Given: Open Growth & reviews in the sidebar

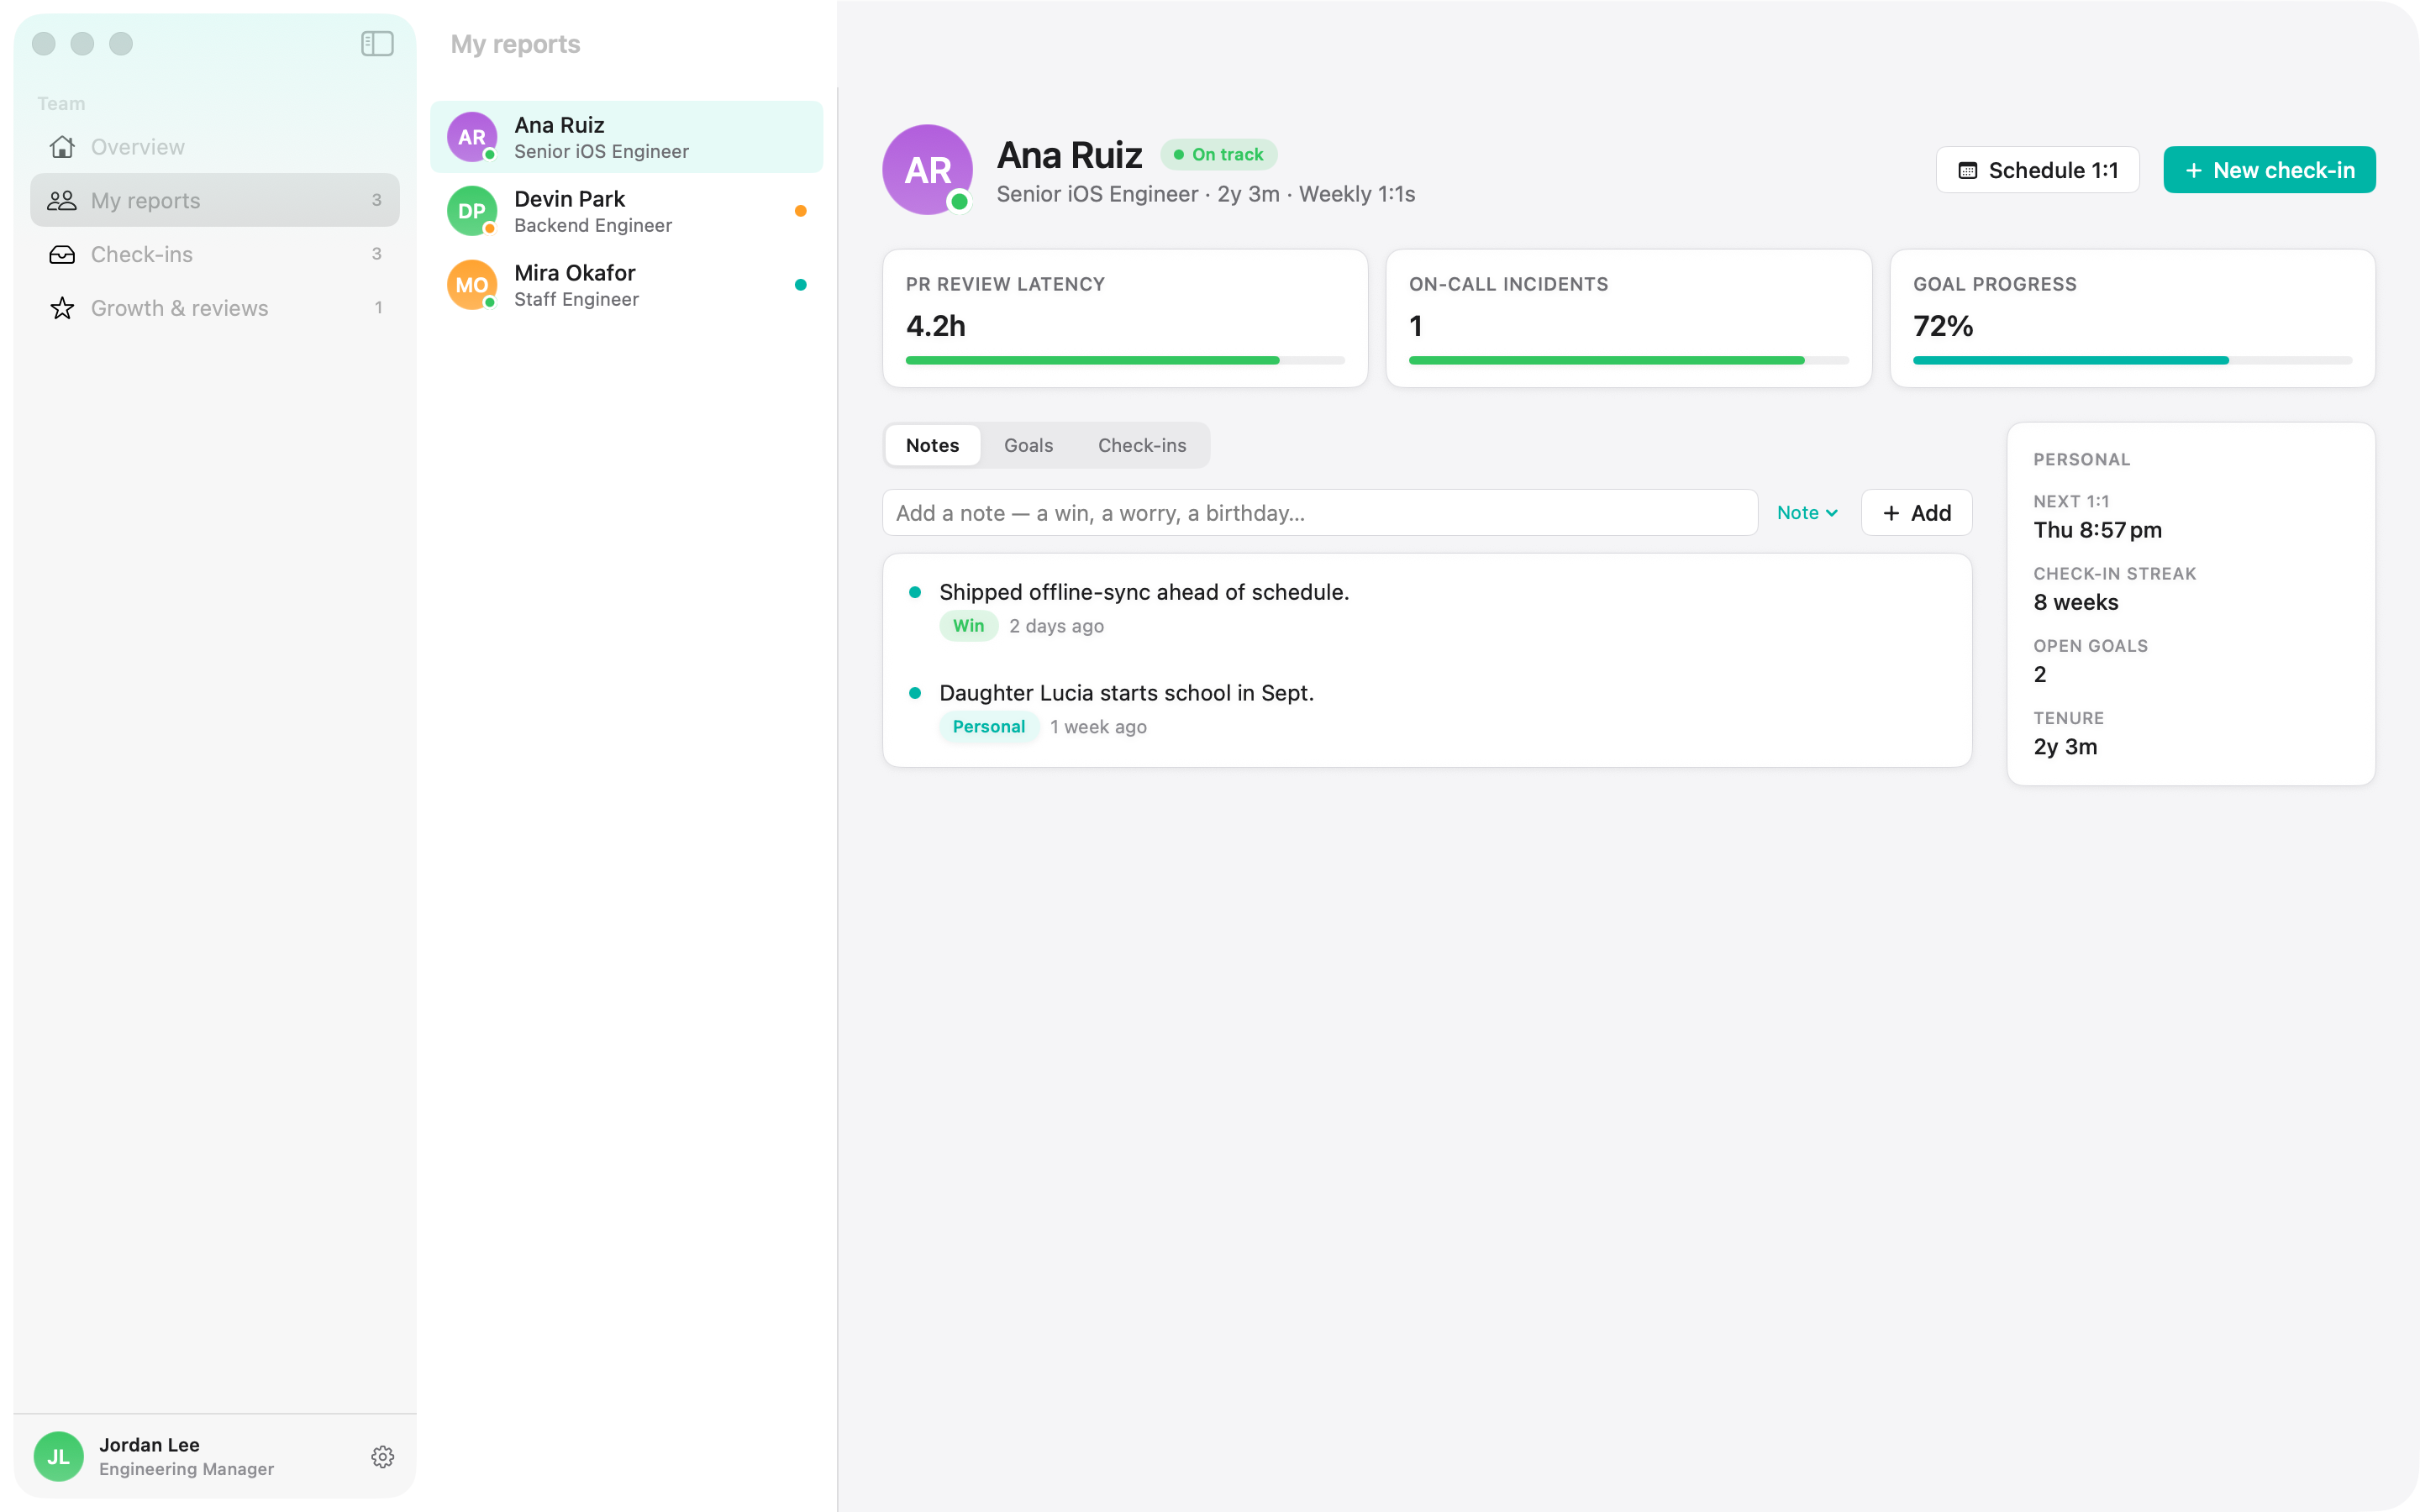Looking at the screenshot, I should coord(215,308).
